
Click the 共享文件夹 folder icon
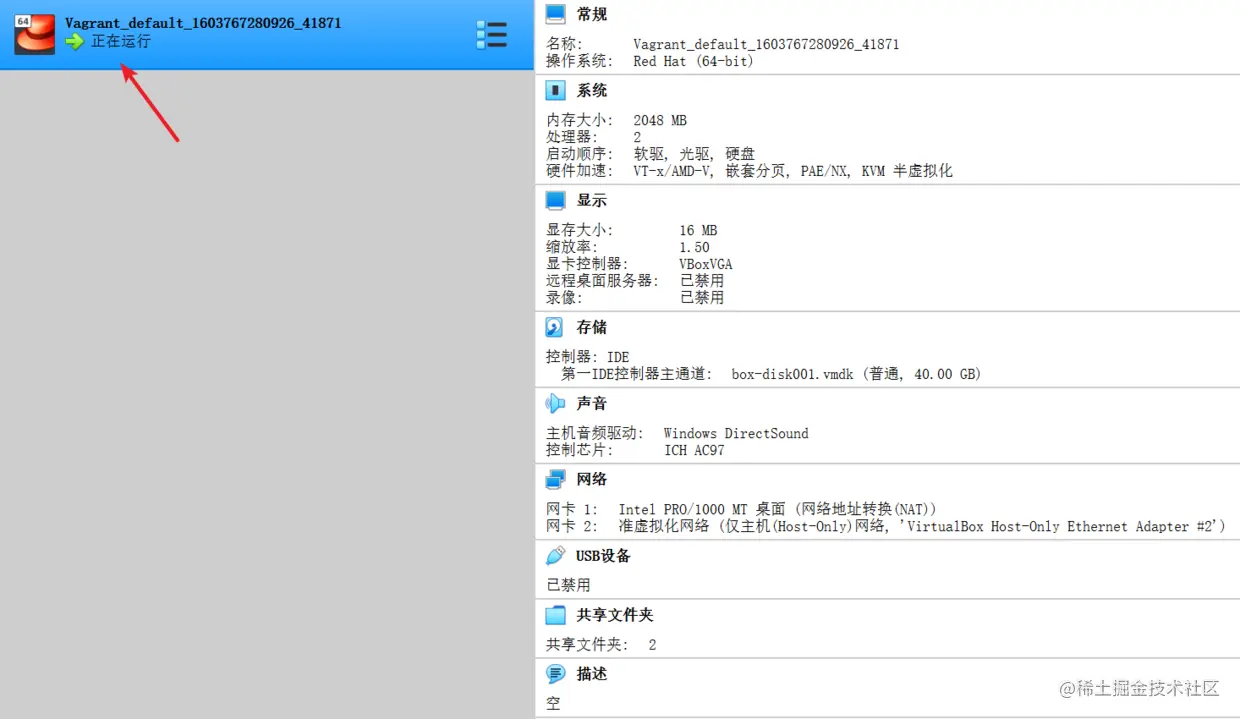[x=555, y=615]
